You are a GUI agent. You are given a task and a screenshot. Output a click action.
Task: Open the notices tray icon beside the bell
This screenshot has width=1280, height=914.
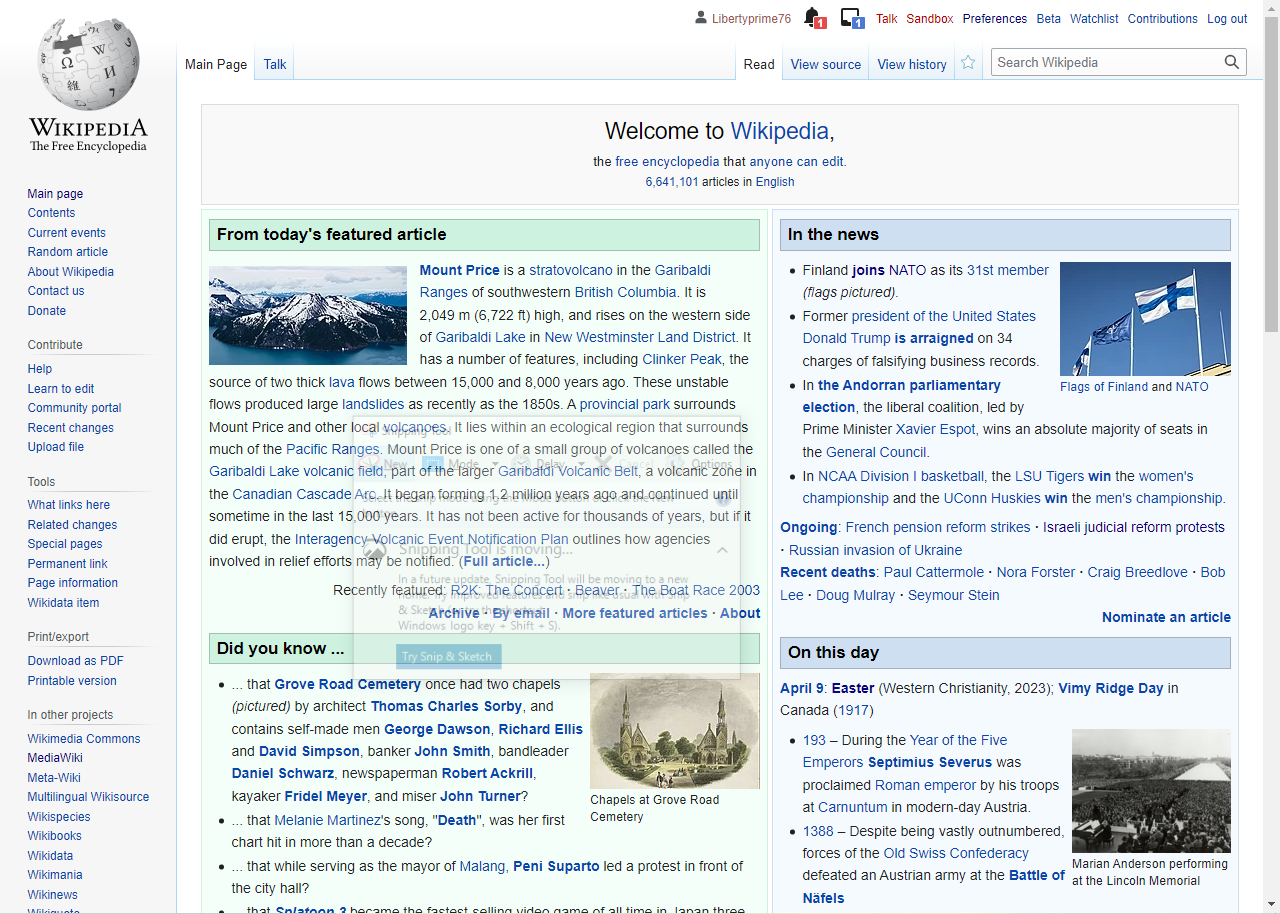click(x=852, y=18)
